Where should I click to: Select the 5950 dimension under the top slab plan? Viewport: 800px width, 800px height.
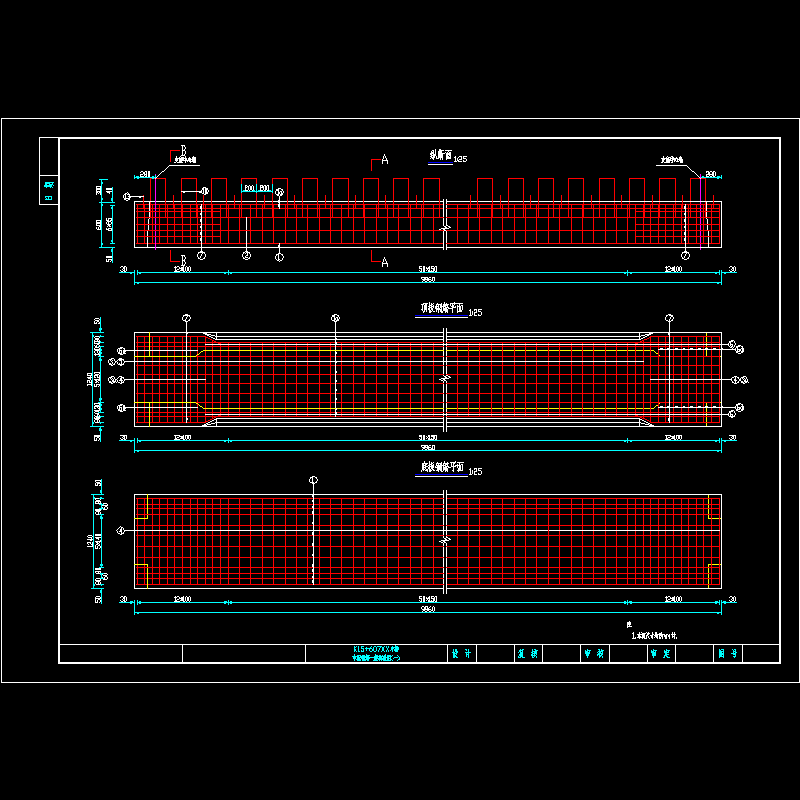click(x=428, y=448)
